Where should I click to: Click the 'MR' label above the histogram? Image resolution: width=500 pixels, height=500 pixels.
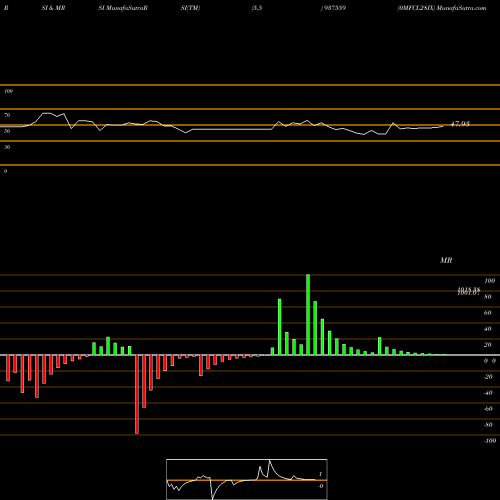click(x=446, y=260)
